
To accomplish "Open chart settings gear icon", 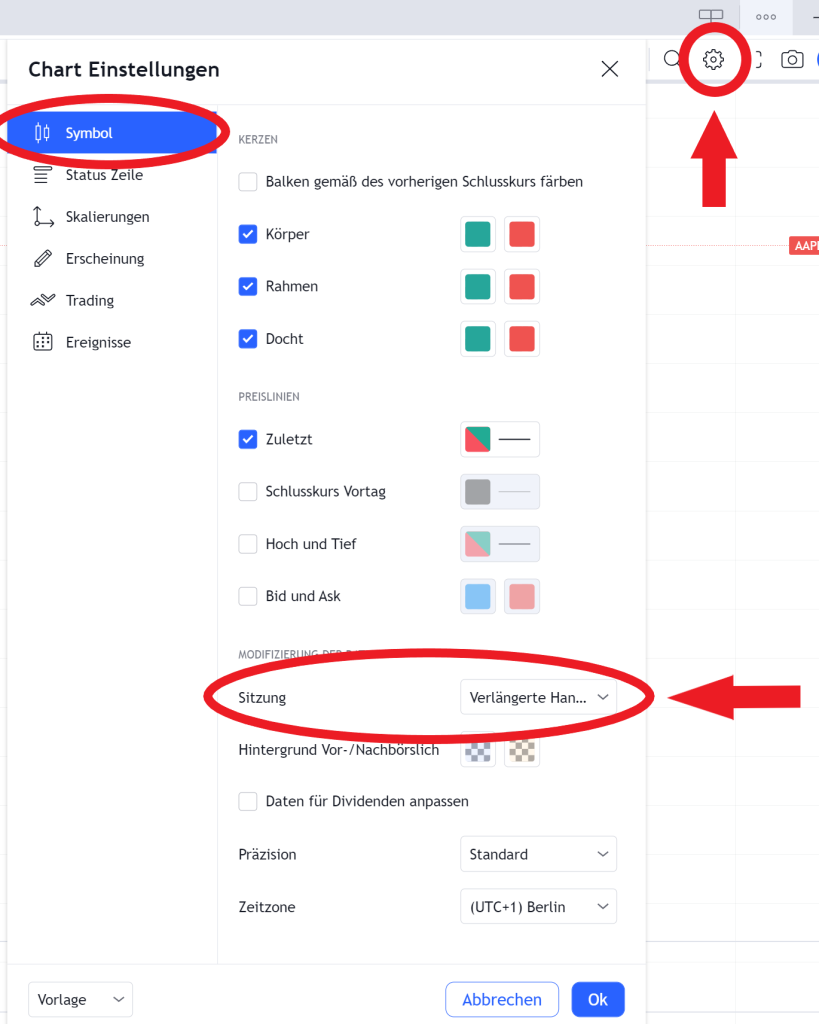I will pyautogui.click(x=713, y=60).
